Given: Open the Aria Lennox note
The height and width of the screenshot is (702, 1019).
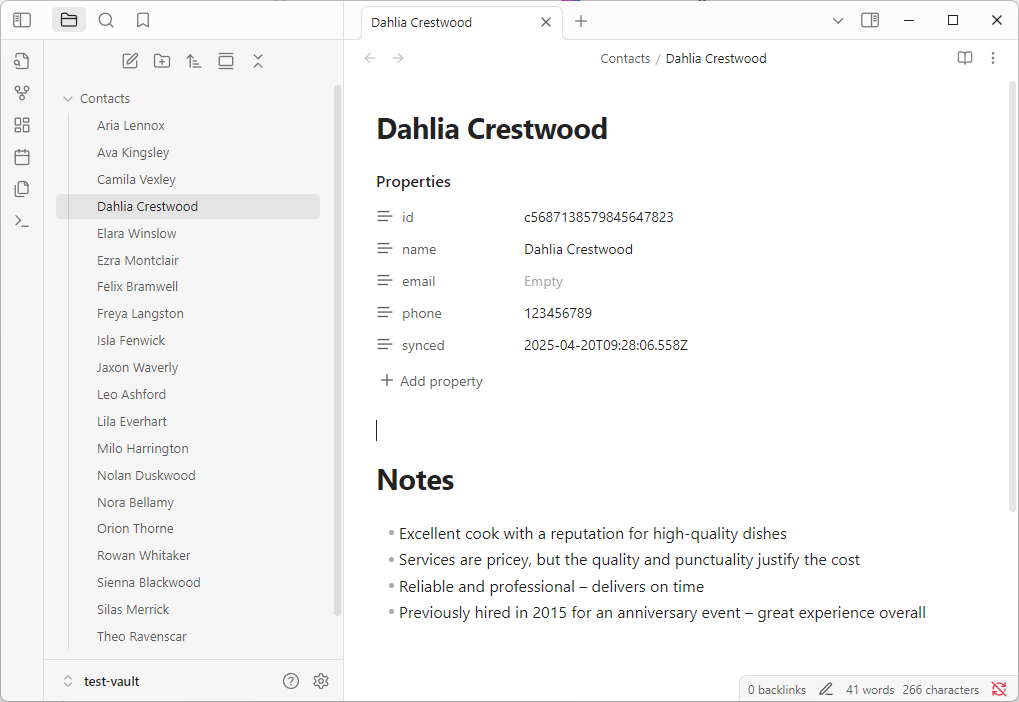Looking at the screenshot, I should click(131, 125).
